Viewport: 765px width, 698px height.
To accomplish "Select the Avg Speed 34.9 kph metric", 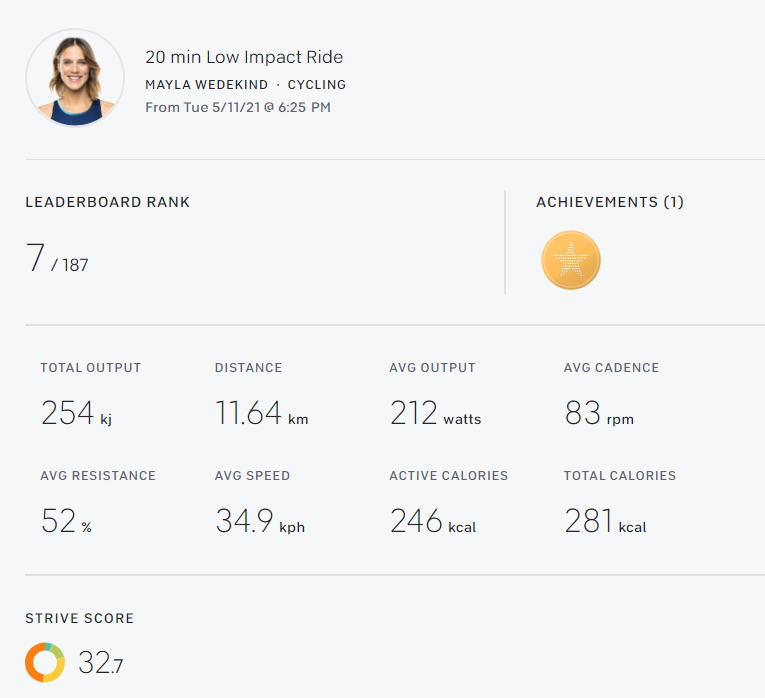I will (x=259, y=521).
